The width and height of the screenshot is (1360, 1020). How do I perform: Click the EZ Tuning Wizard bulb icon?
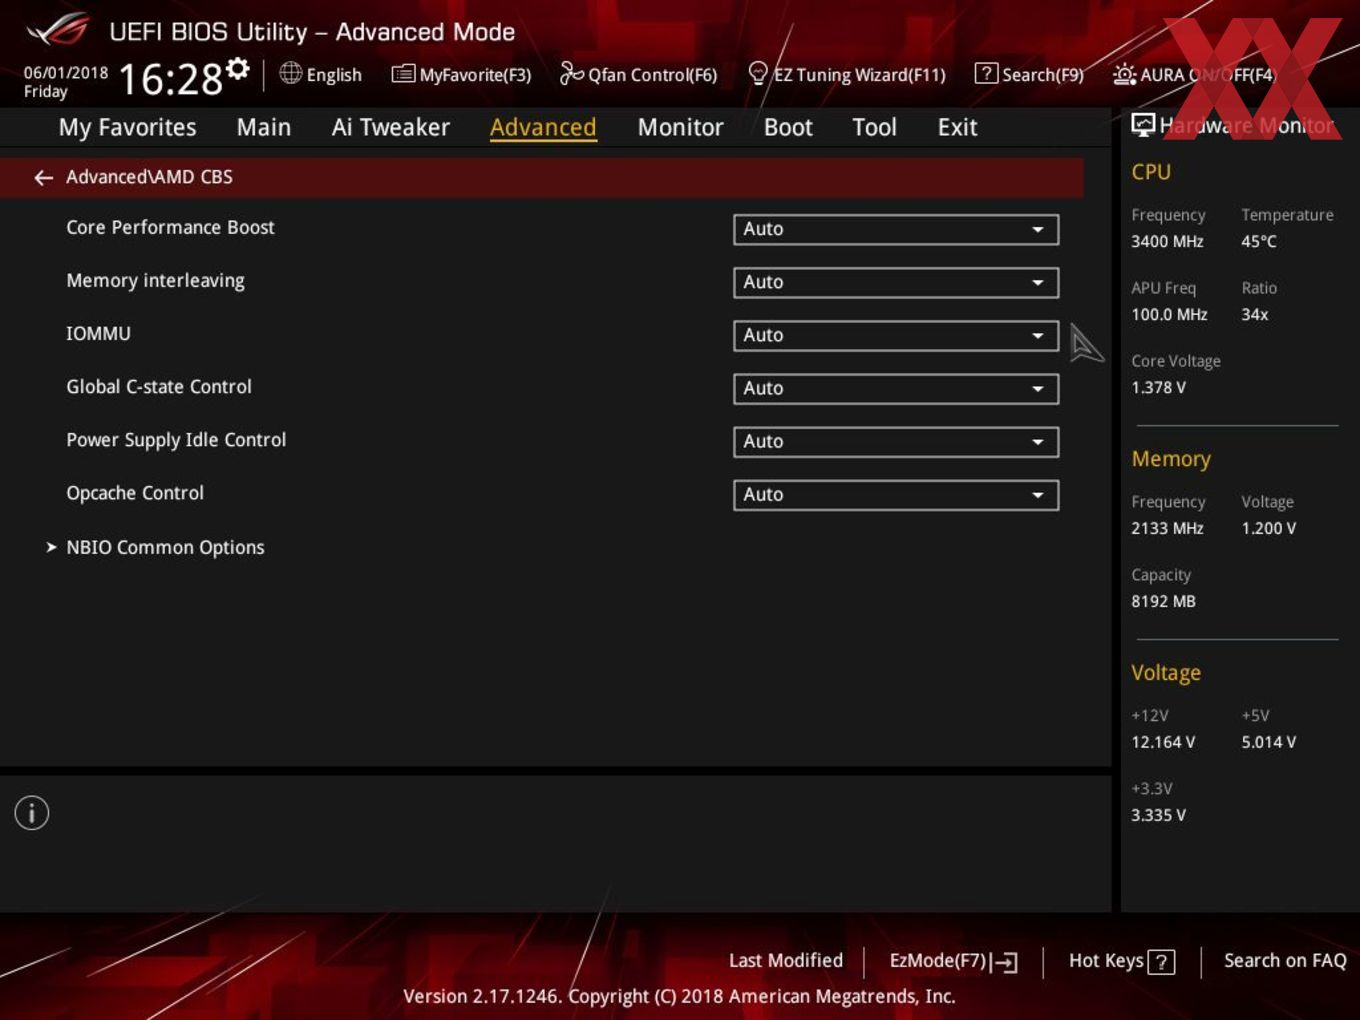[x=758, y=74]
